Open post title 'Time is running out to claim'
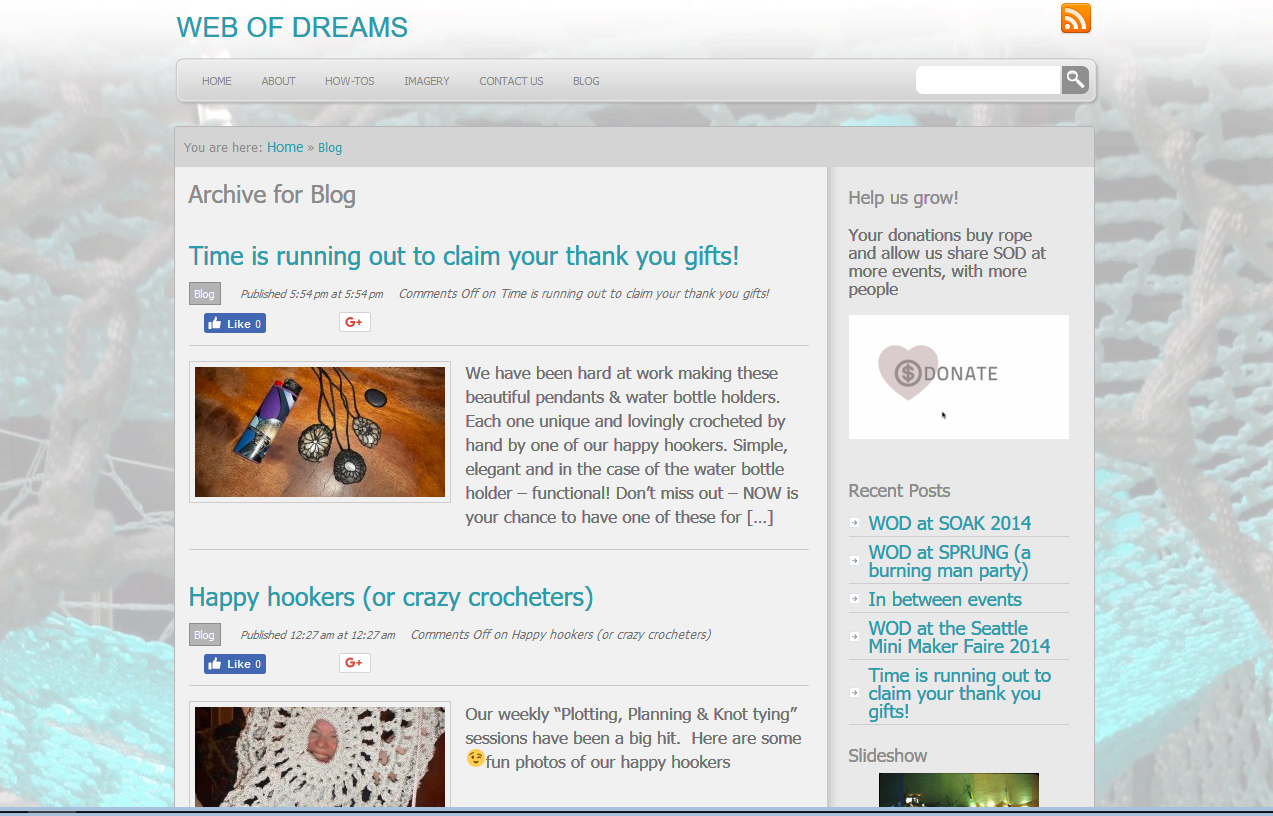Image resolution: width=1273 pixels, height=816 pixels. tap(464, 256)
